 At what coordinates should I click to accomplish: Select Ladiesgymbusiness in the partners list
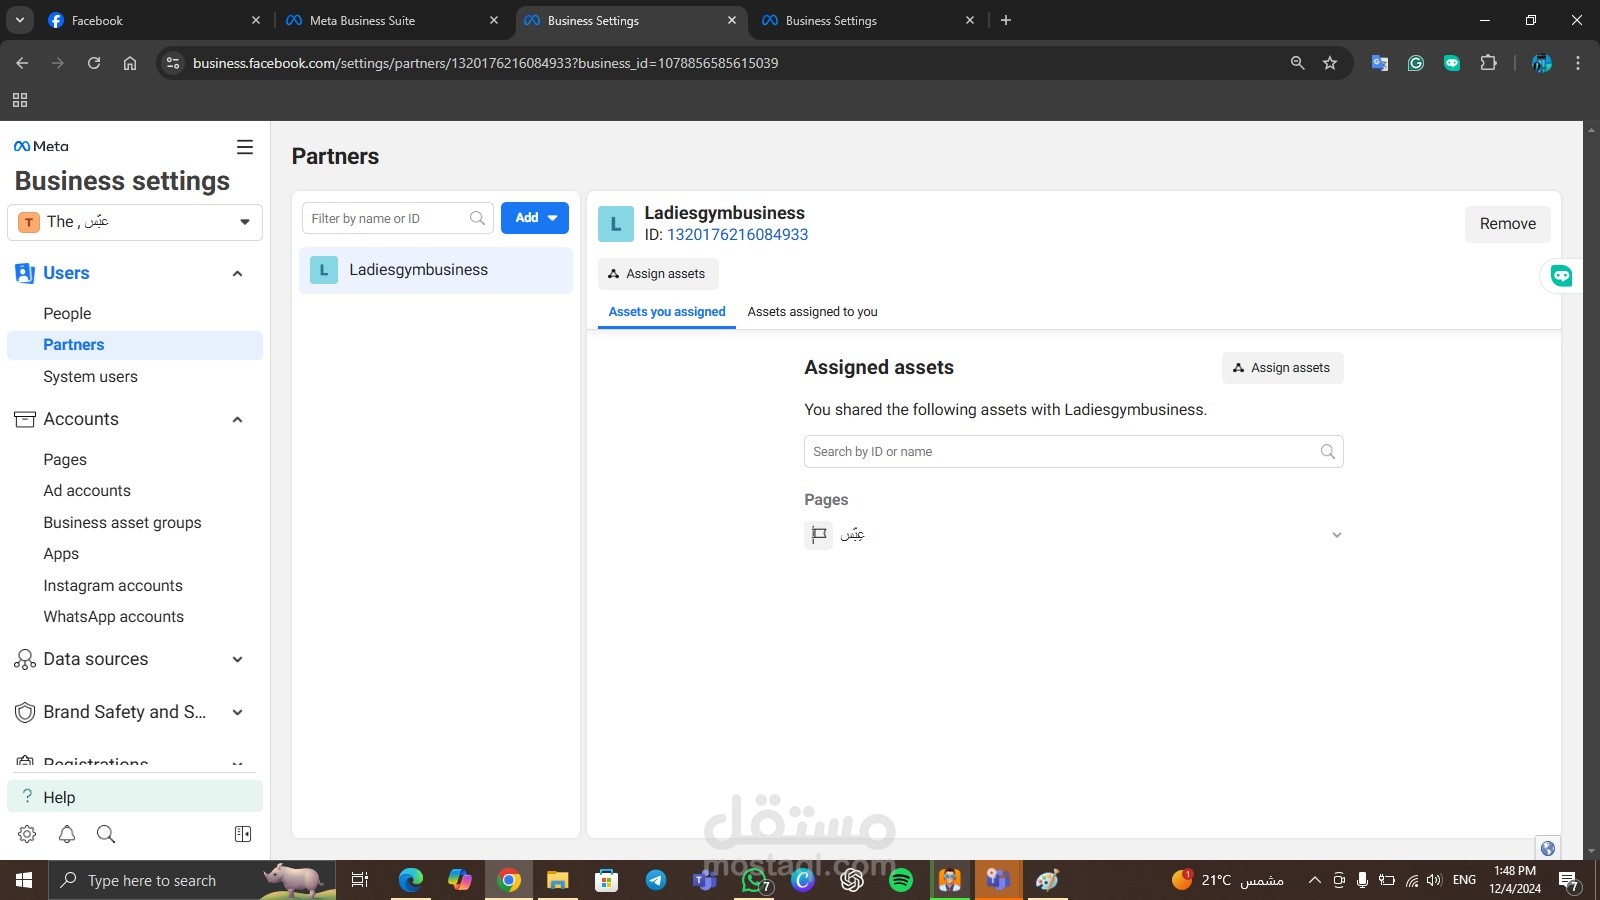(x=436, y=270)
